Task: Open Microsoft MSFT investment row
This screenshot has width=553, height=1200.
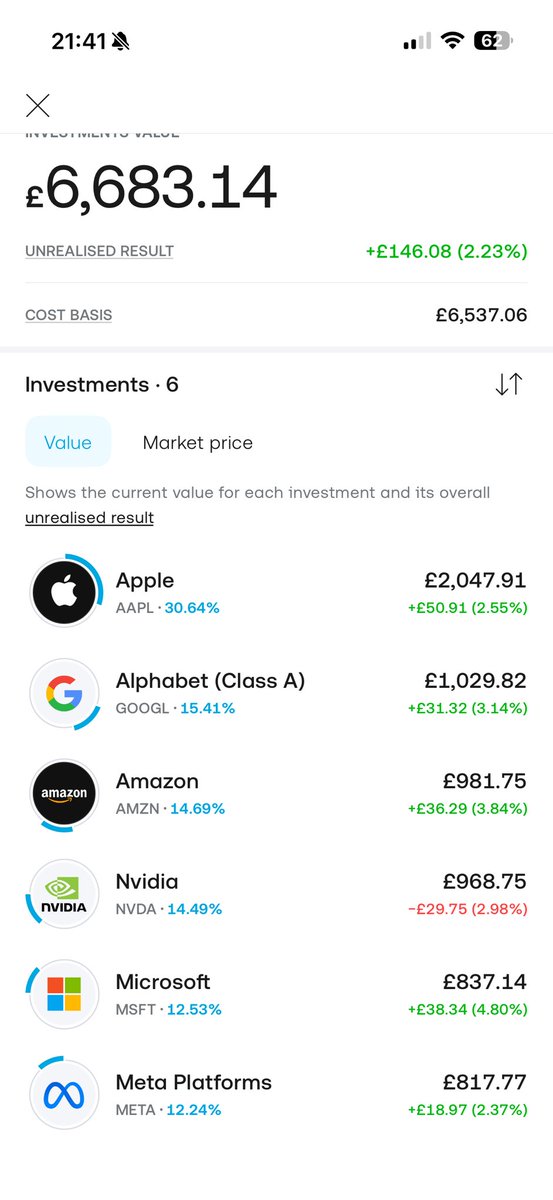Action: click(276, 994)
